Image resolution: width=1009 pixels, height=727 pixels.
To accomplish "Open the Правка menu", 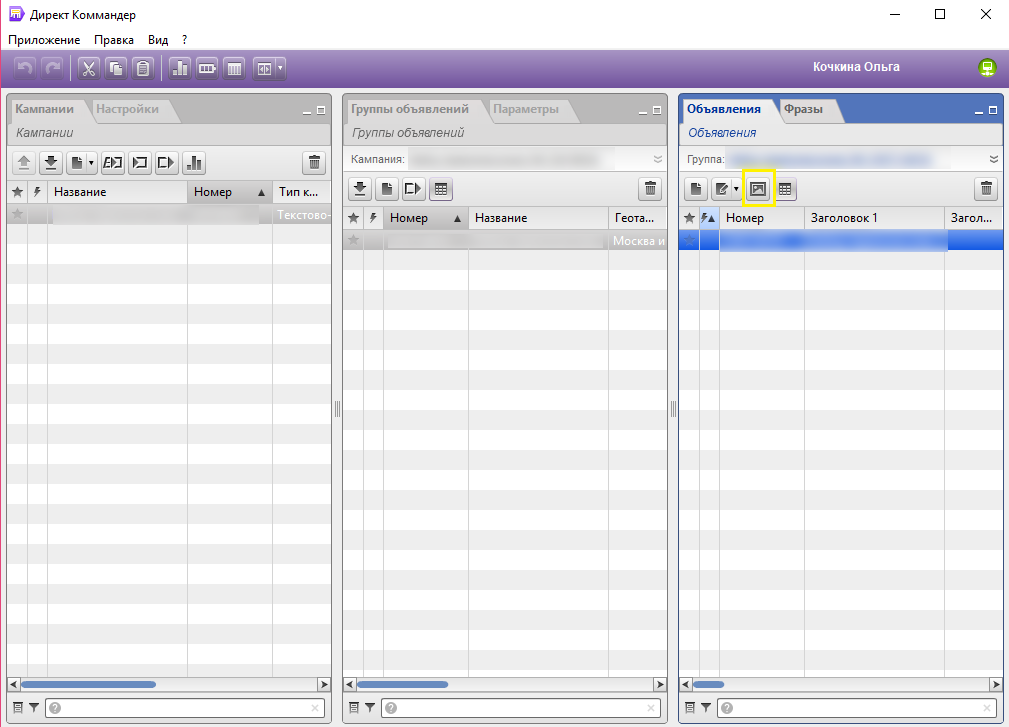I will [114, 40].
